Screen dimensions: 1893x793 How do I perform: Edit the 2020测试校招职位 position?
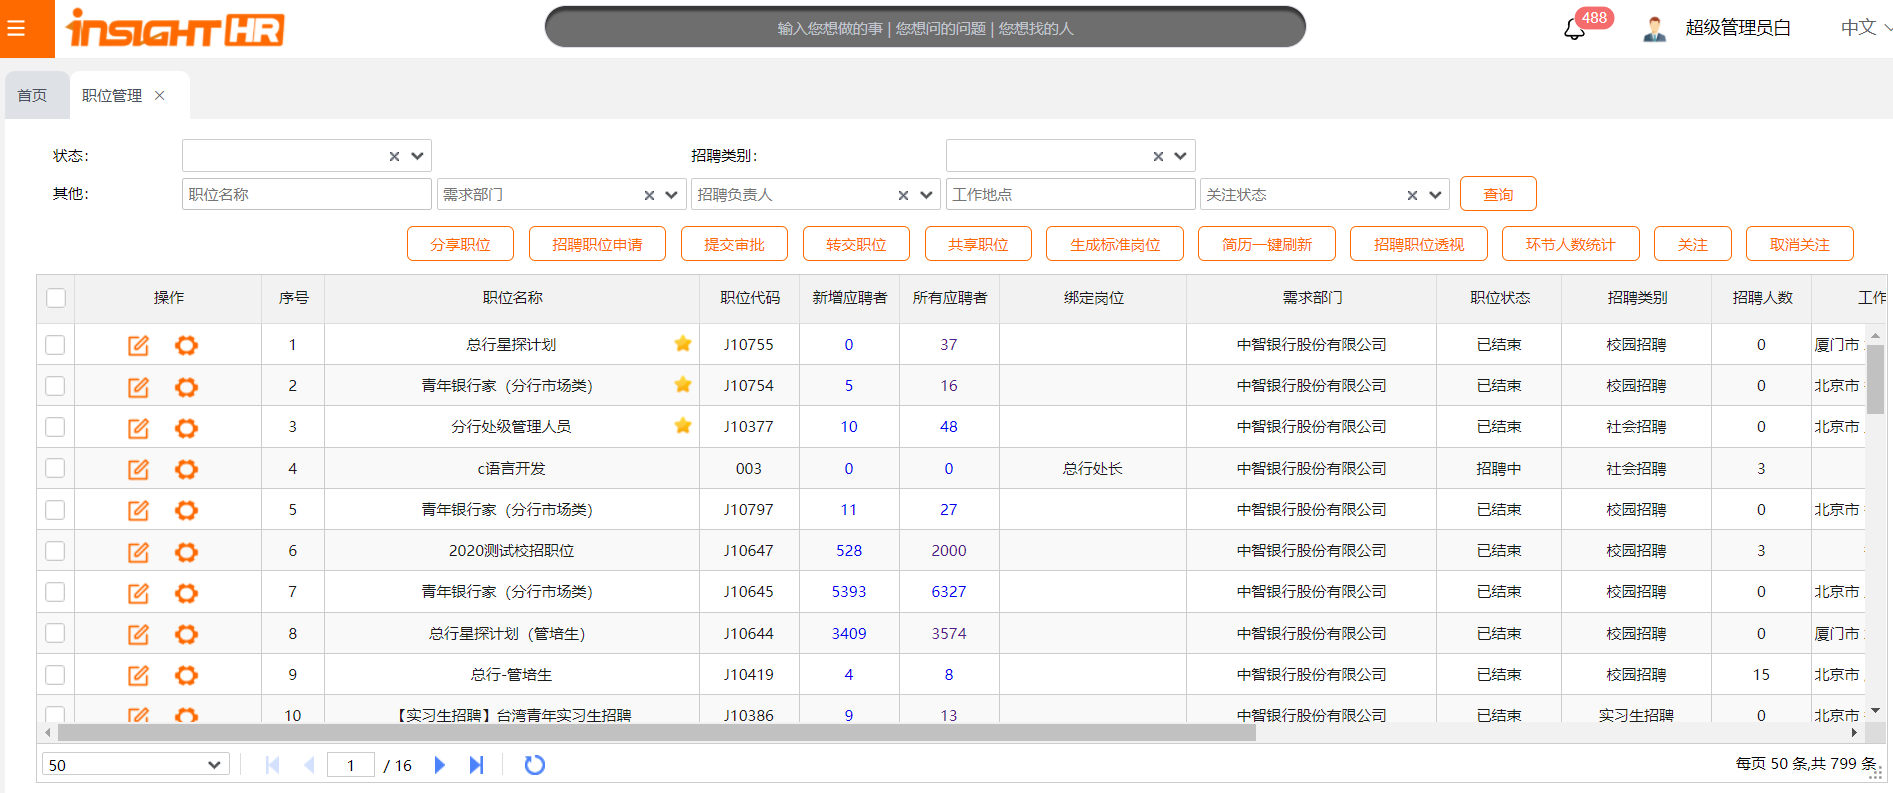point(138,551)
